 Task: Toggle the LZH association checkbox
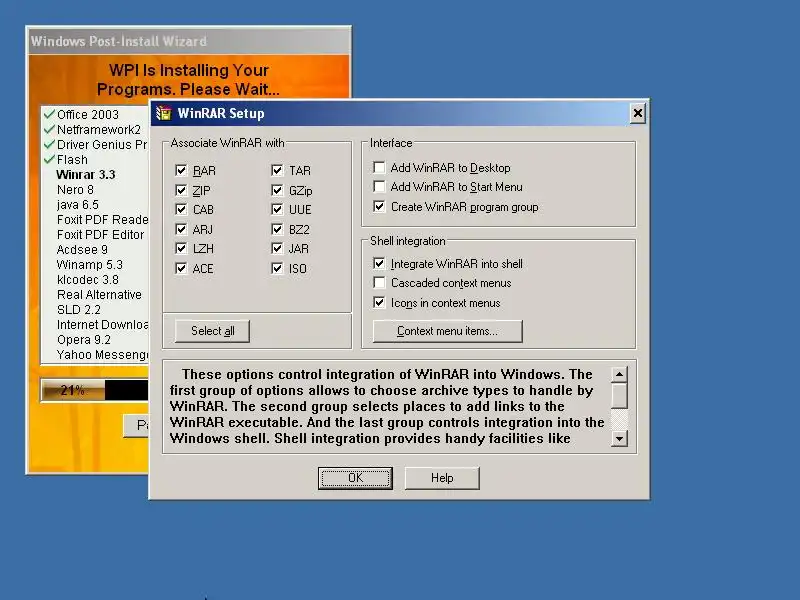pos(181,248)
